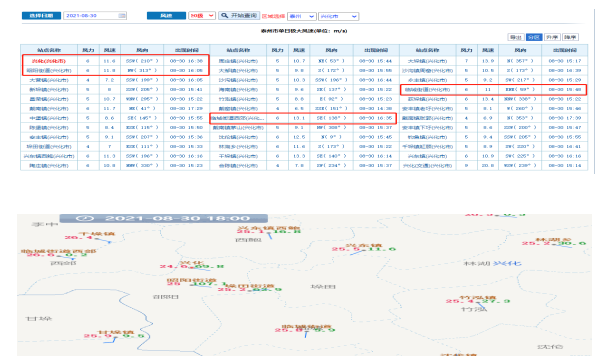
Task: Open the calendar icon in date field
Action: tap(122, 16)
